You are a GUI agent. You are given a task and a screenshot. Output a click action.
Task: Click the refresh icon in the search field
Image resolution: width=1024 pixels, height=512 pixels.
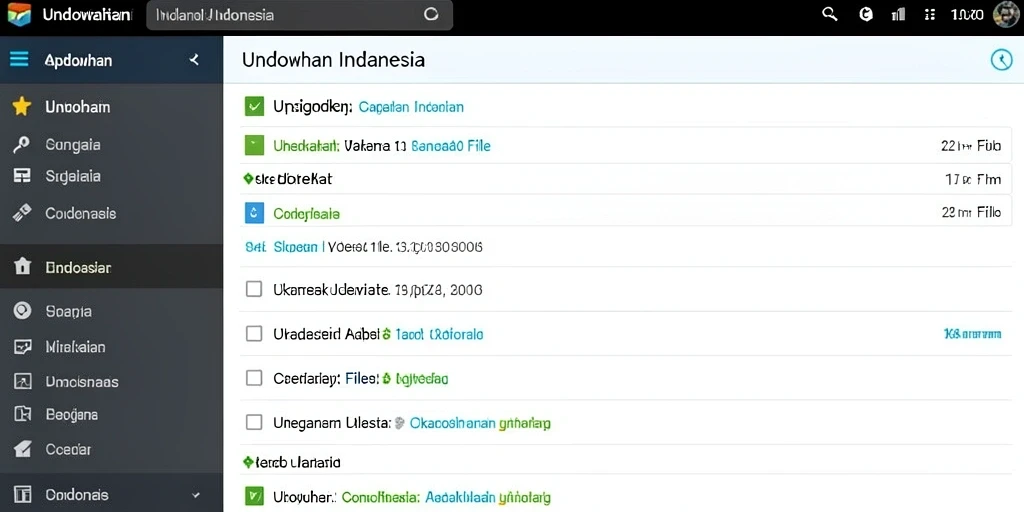[431, 14]
